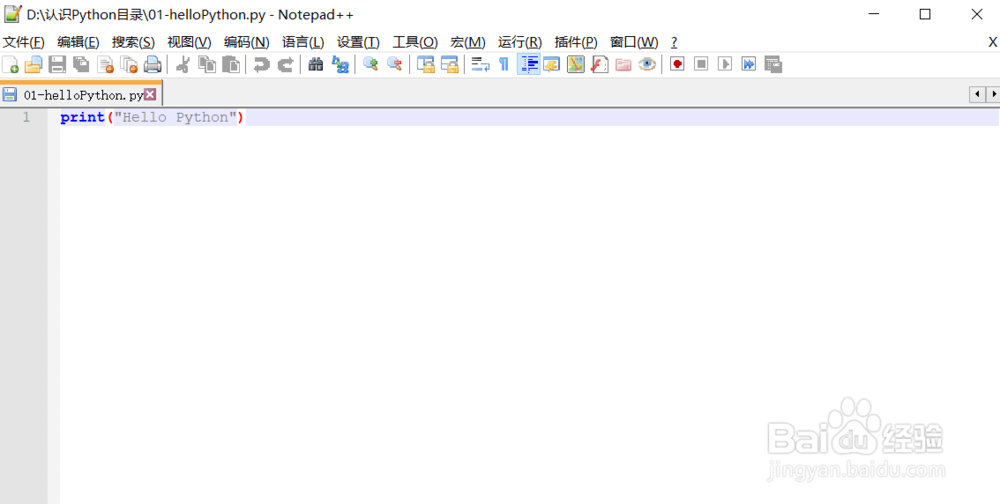Open user defined language dialog icon

click(x=552, y=64)
